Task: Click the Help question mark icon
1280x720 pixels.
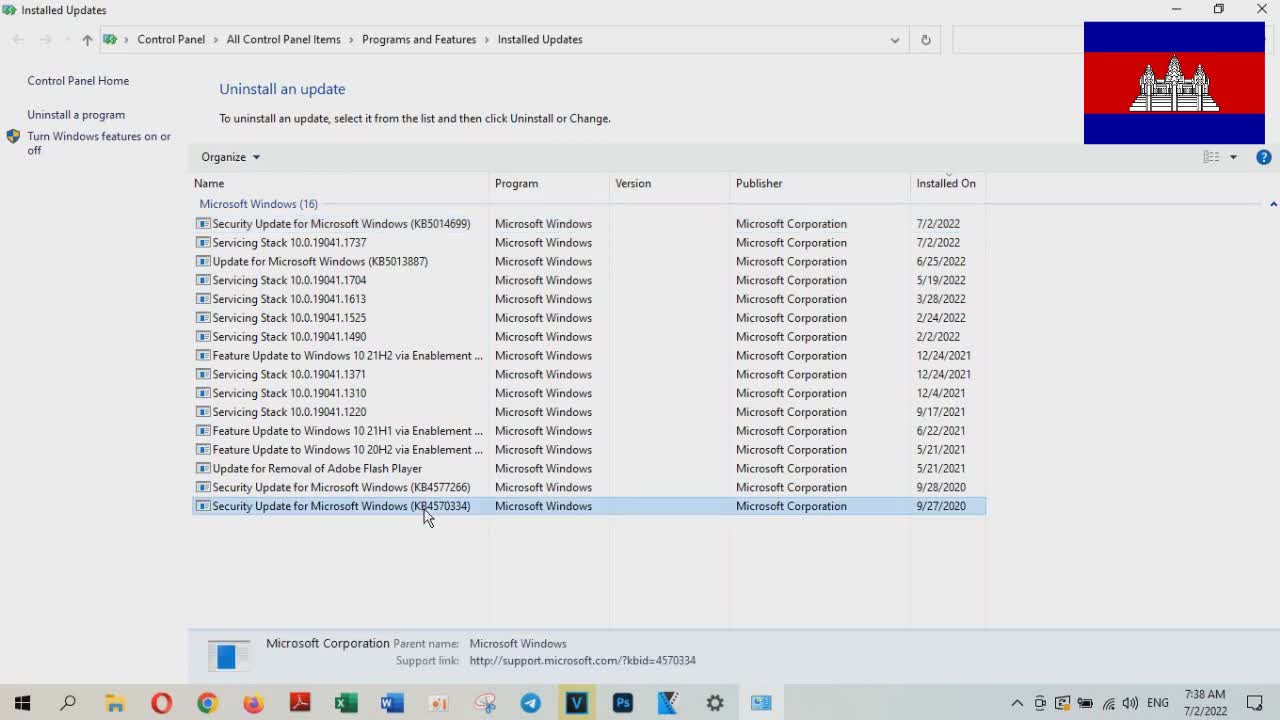Action: click(1264, 157)
